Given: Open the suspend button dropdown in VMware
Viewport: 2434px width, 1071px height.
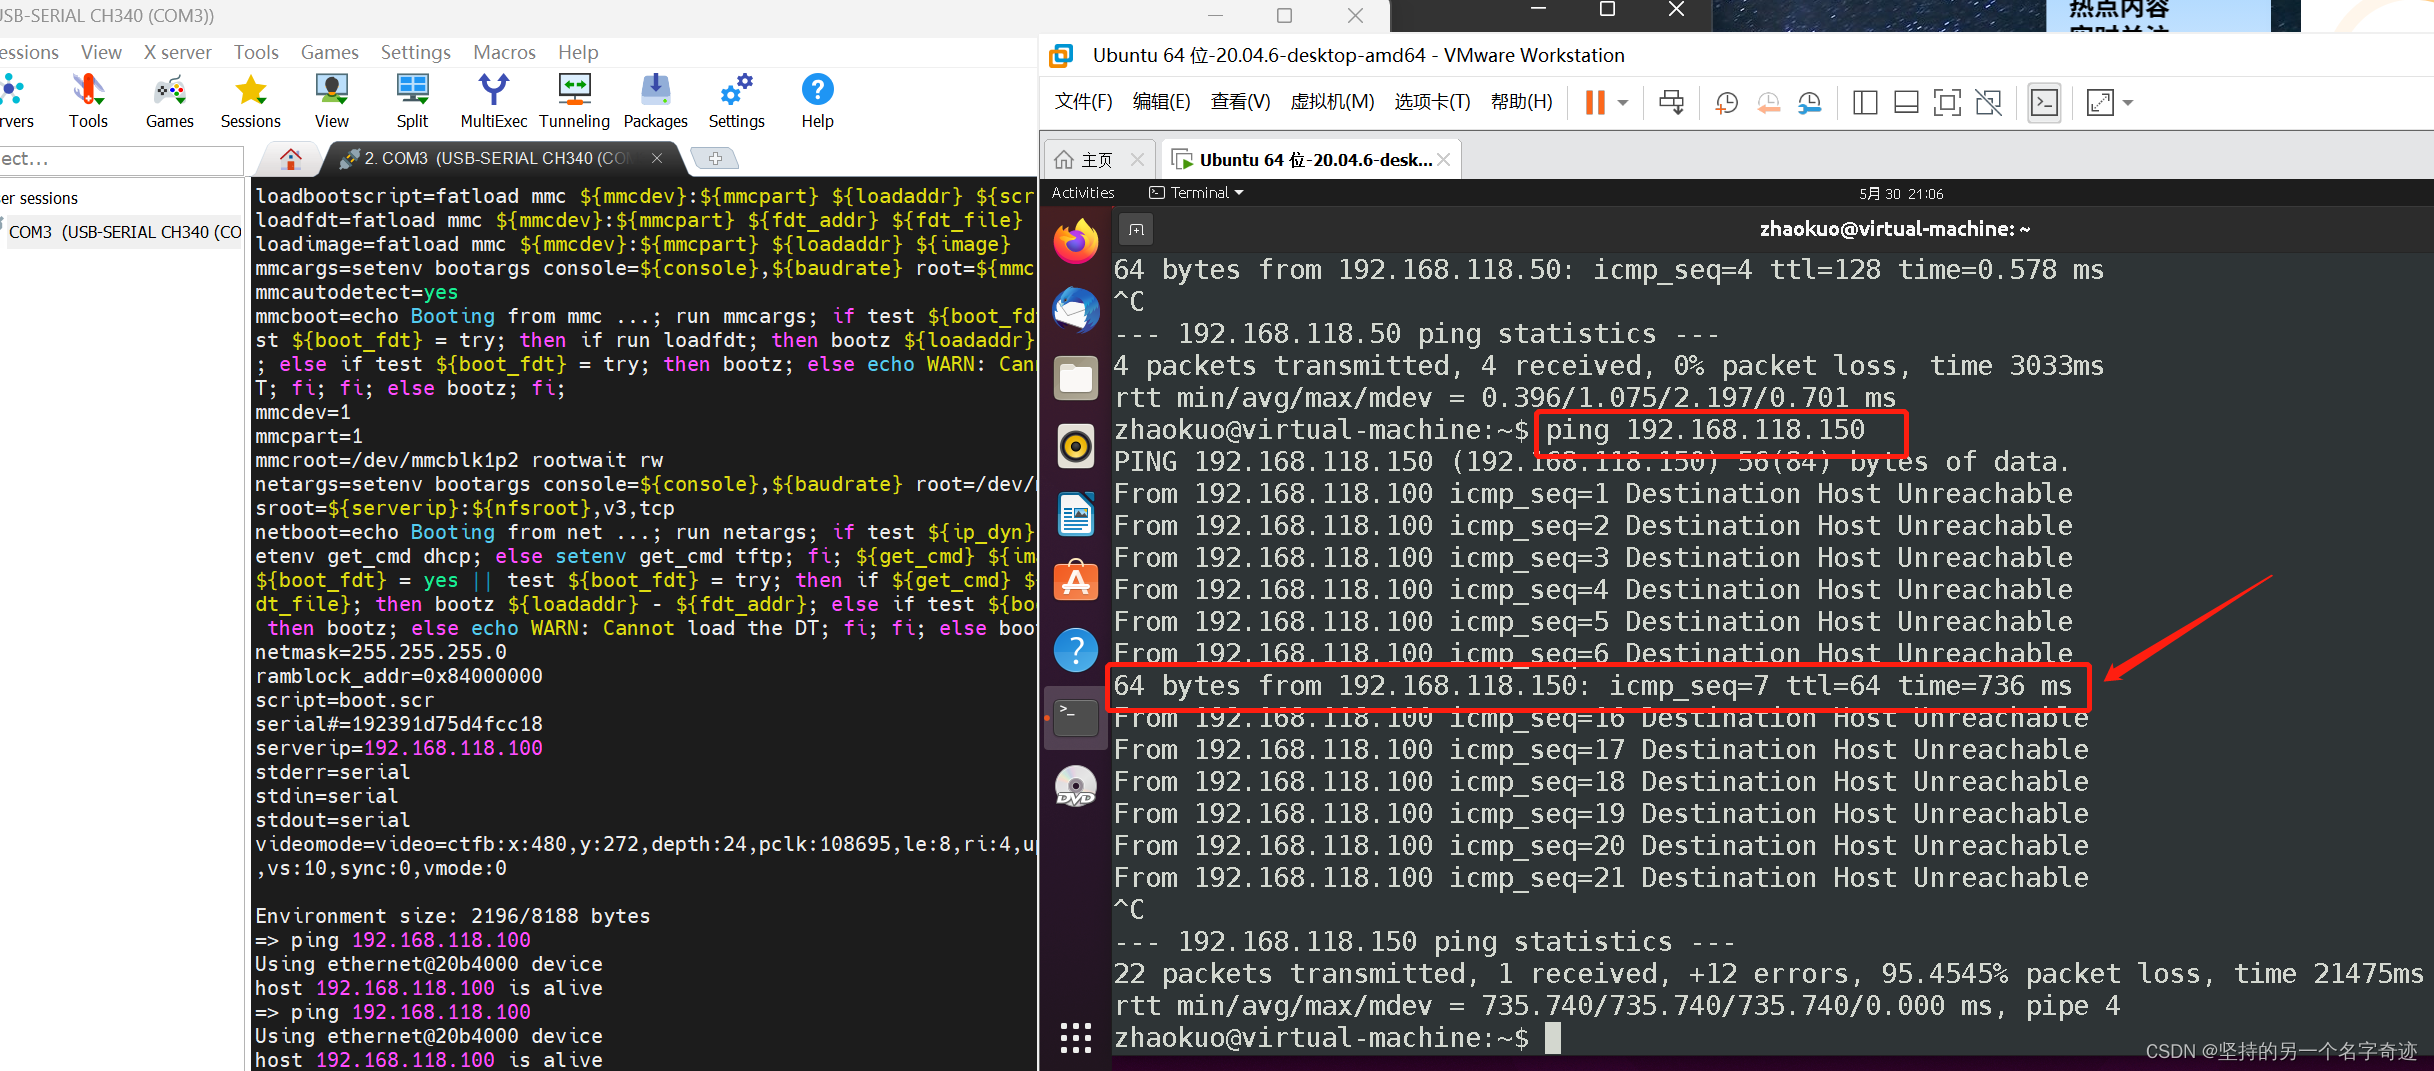Looking at the screenshot, I should pos(1625,102).
